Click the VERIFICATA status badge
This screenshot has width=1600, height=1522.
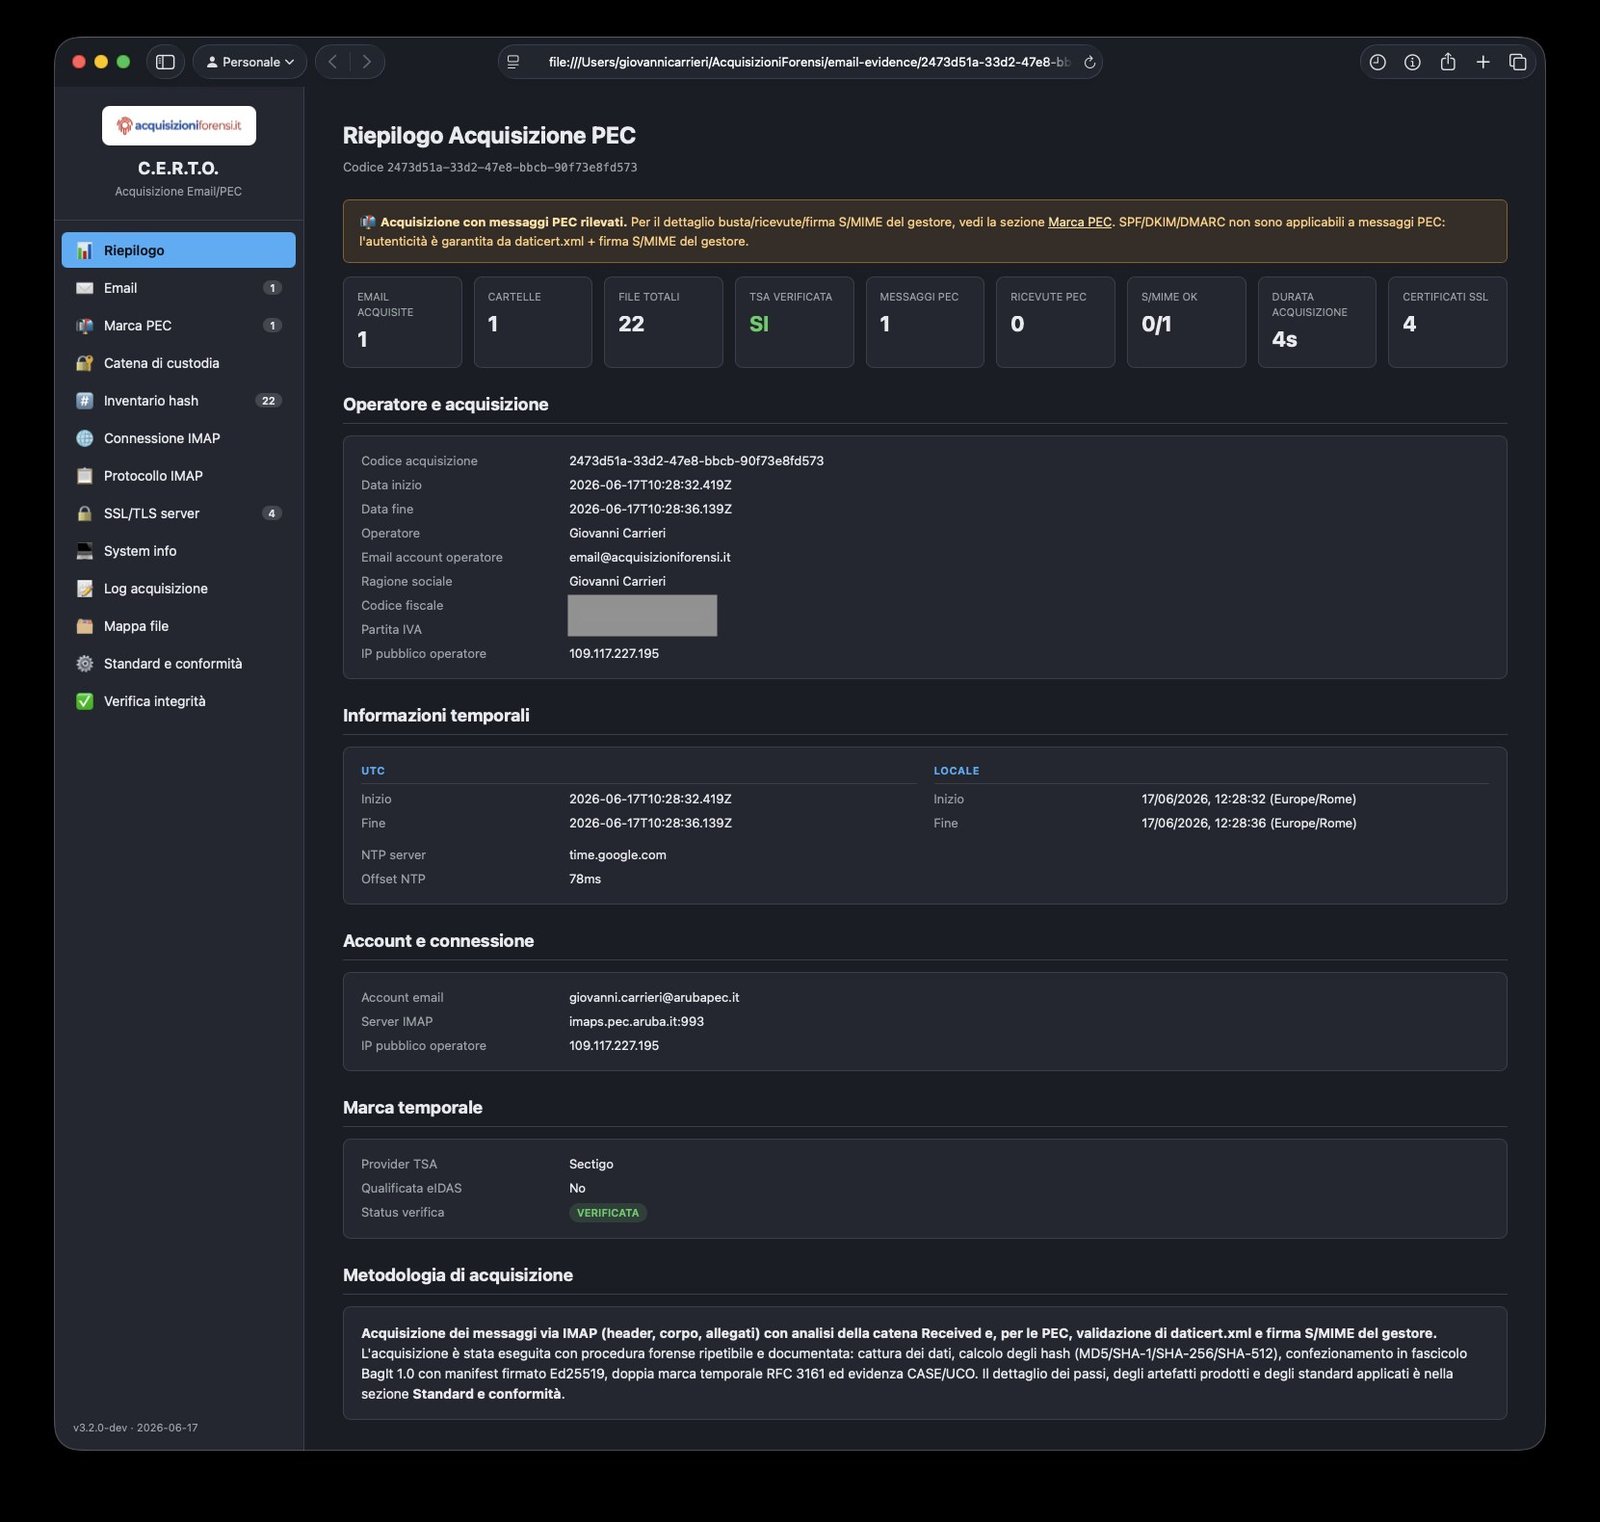pos(608,1213)
